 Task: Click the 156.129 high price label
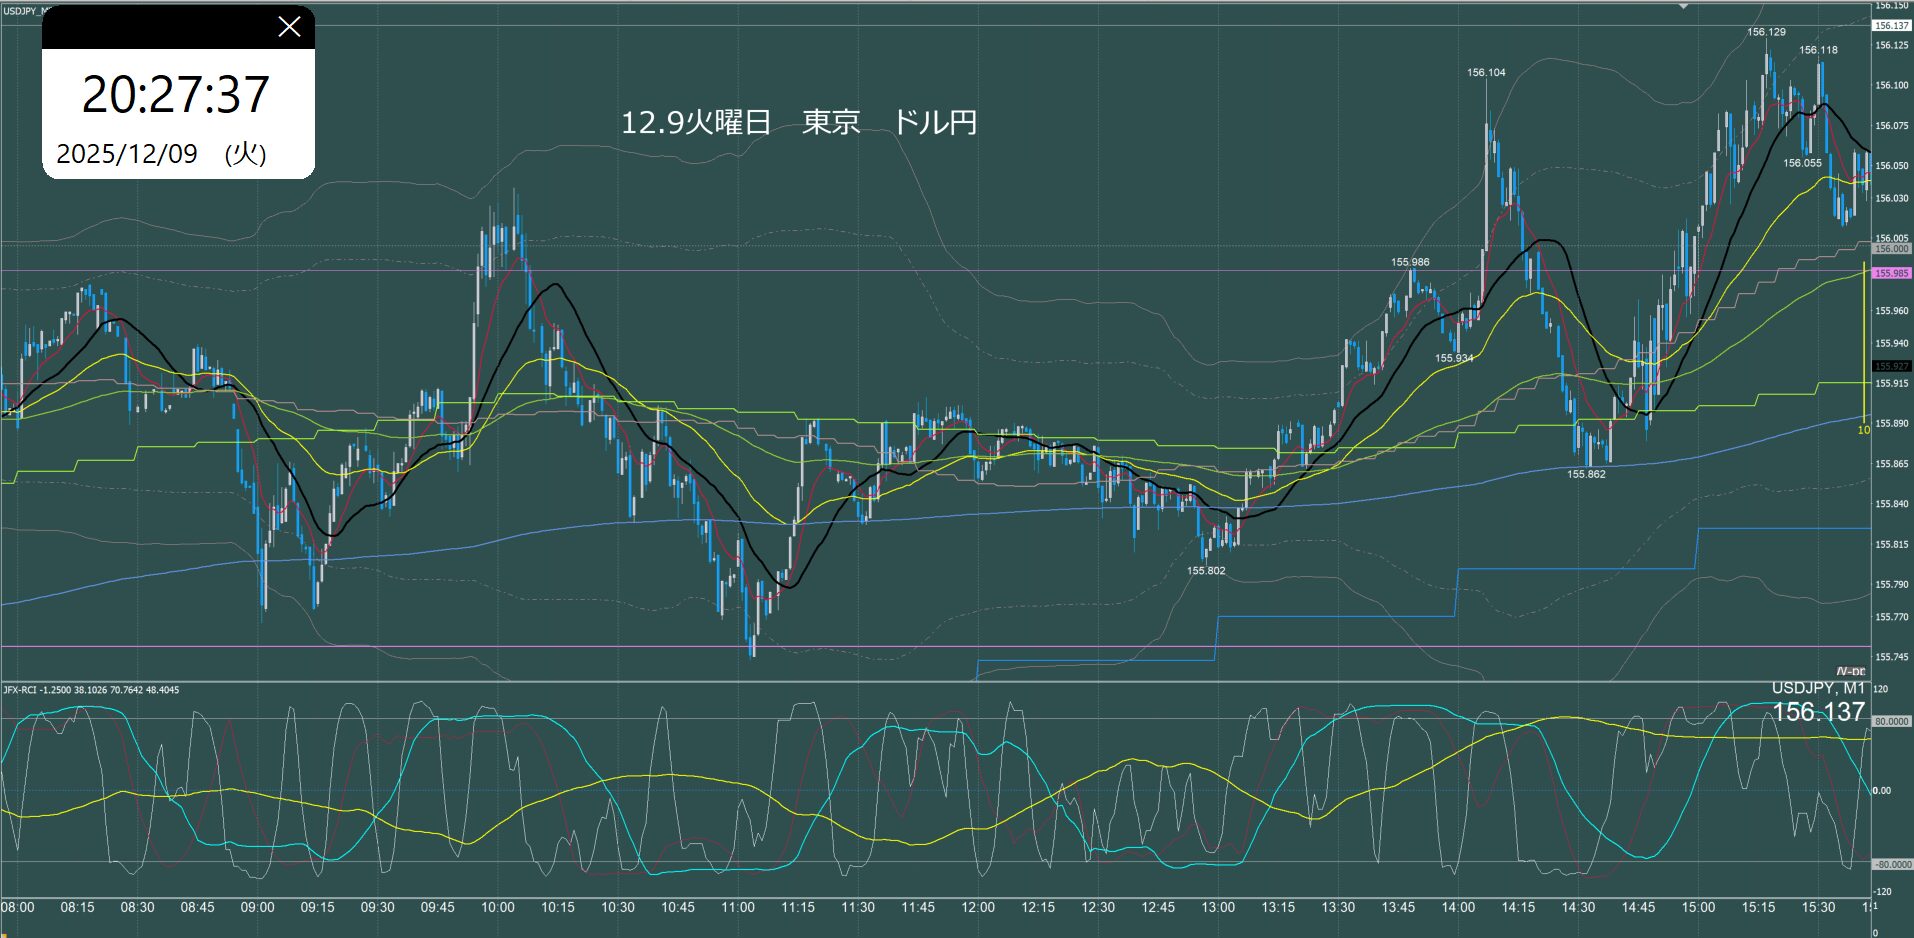pos(1766,32)
